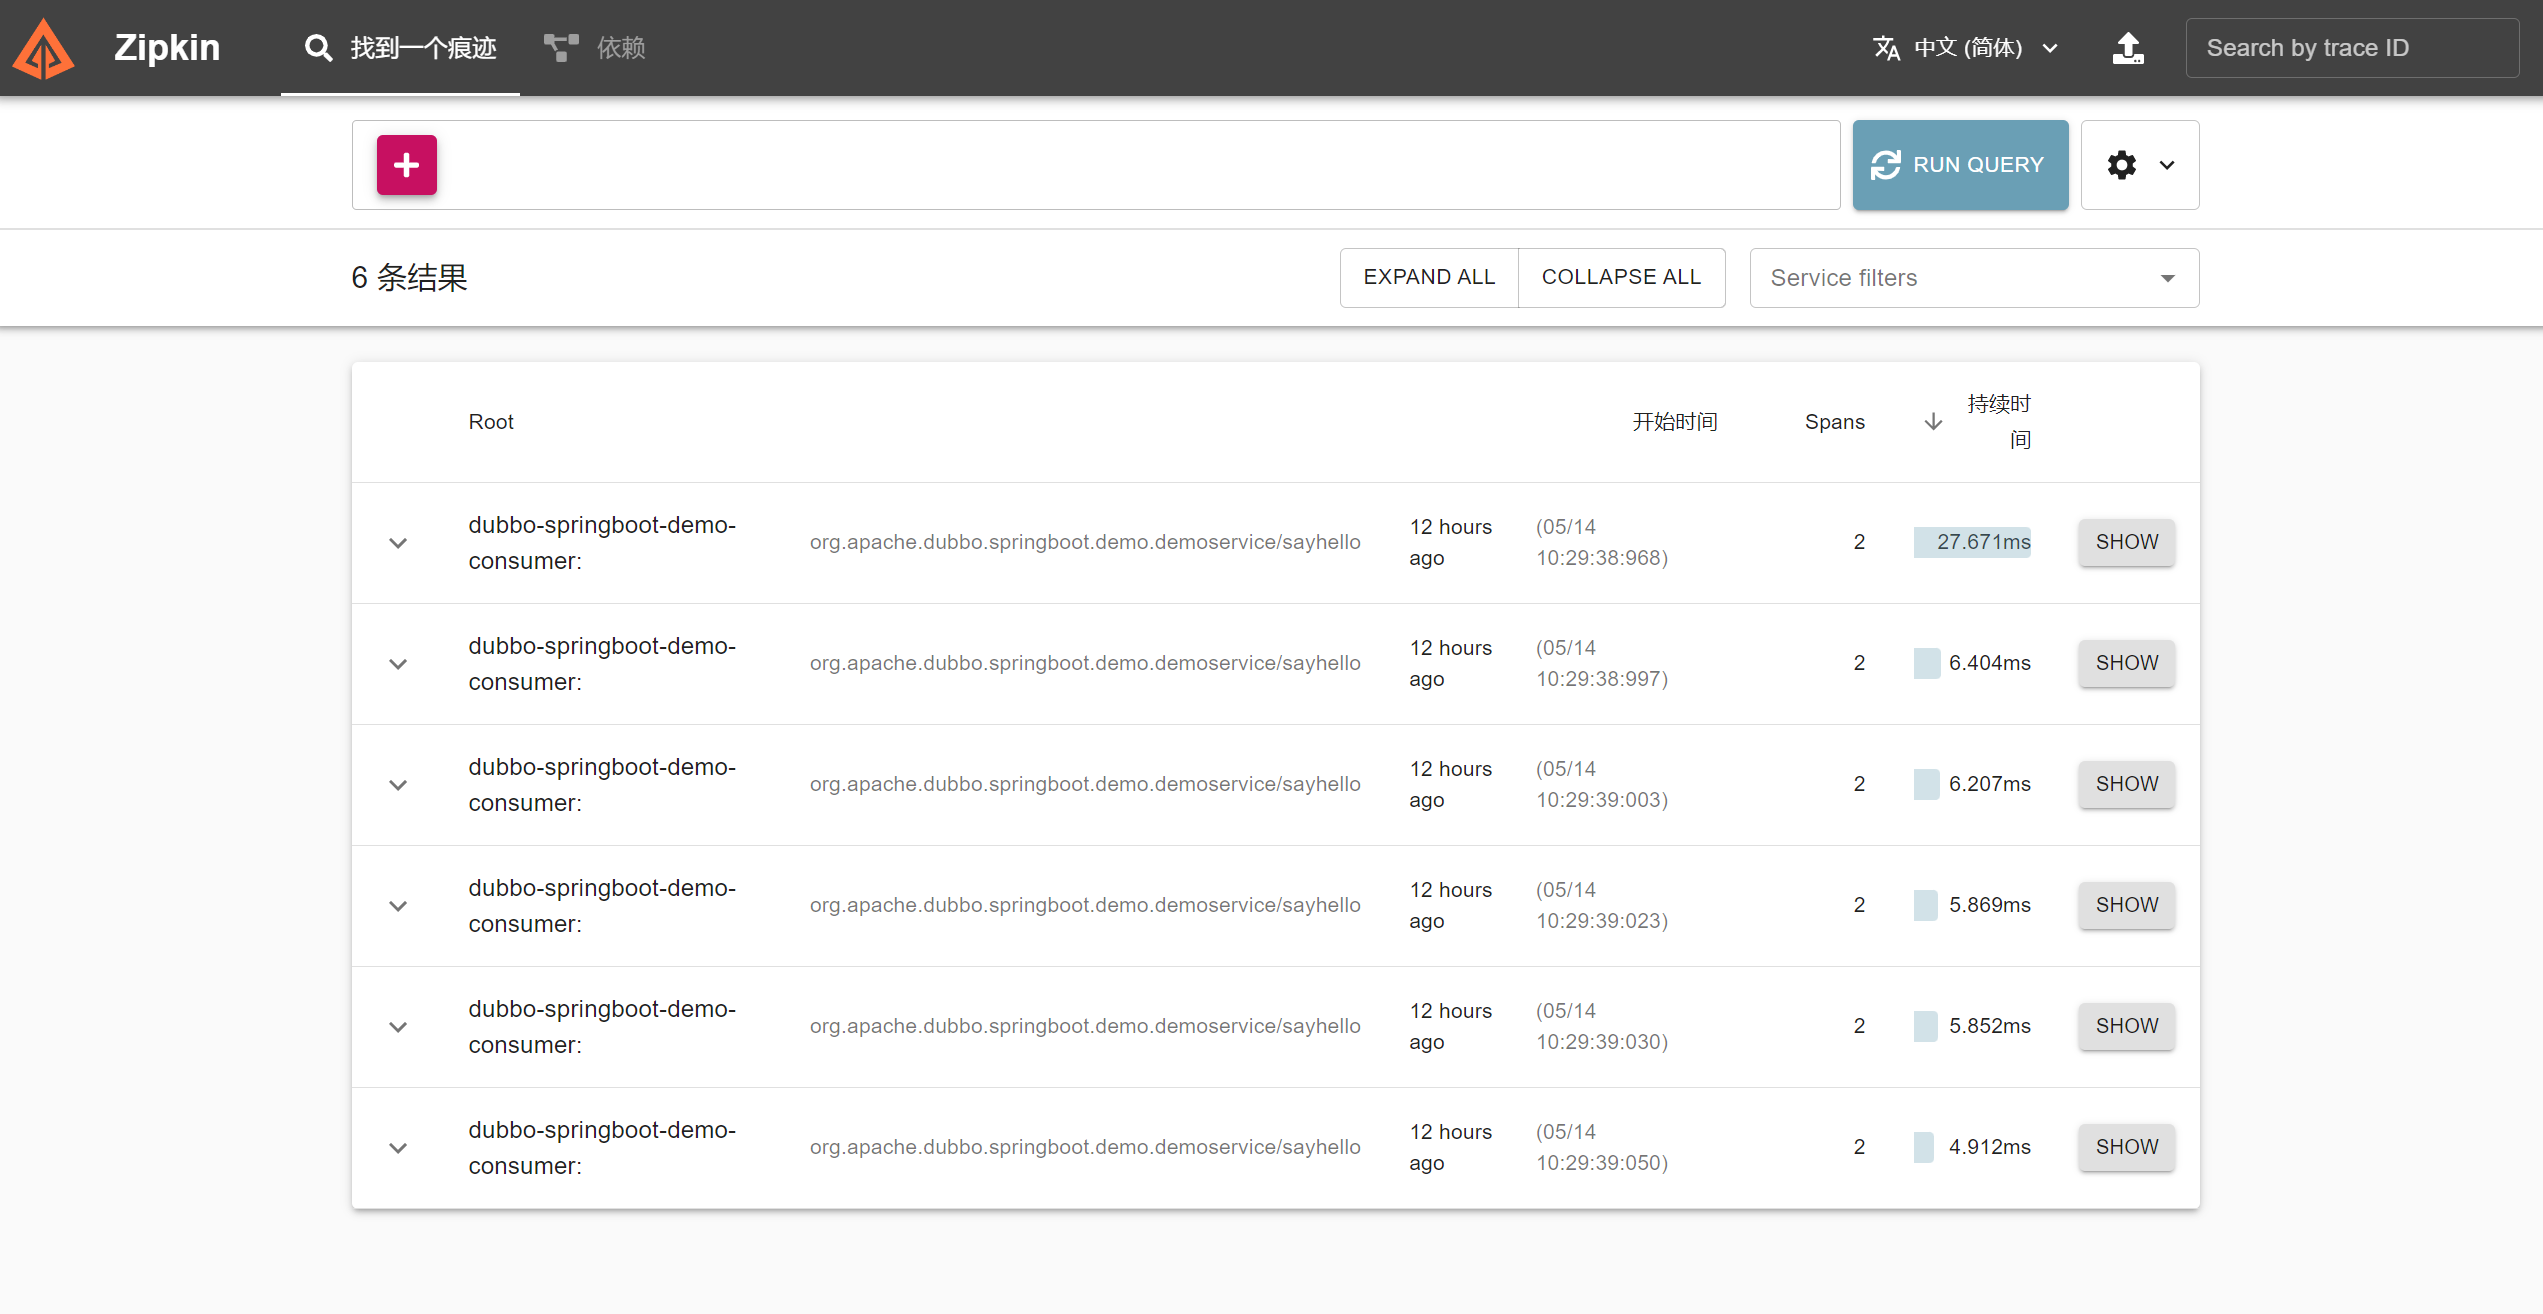Viewport: 2543px width, 1314px height.
Task: Click the upload JSON trace icon
Action: pyautogui.click(x=2128, y=48)
